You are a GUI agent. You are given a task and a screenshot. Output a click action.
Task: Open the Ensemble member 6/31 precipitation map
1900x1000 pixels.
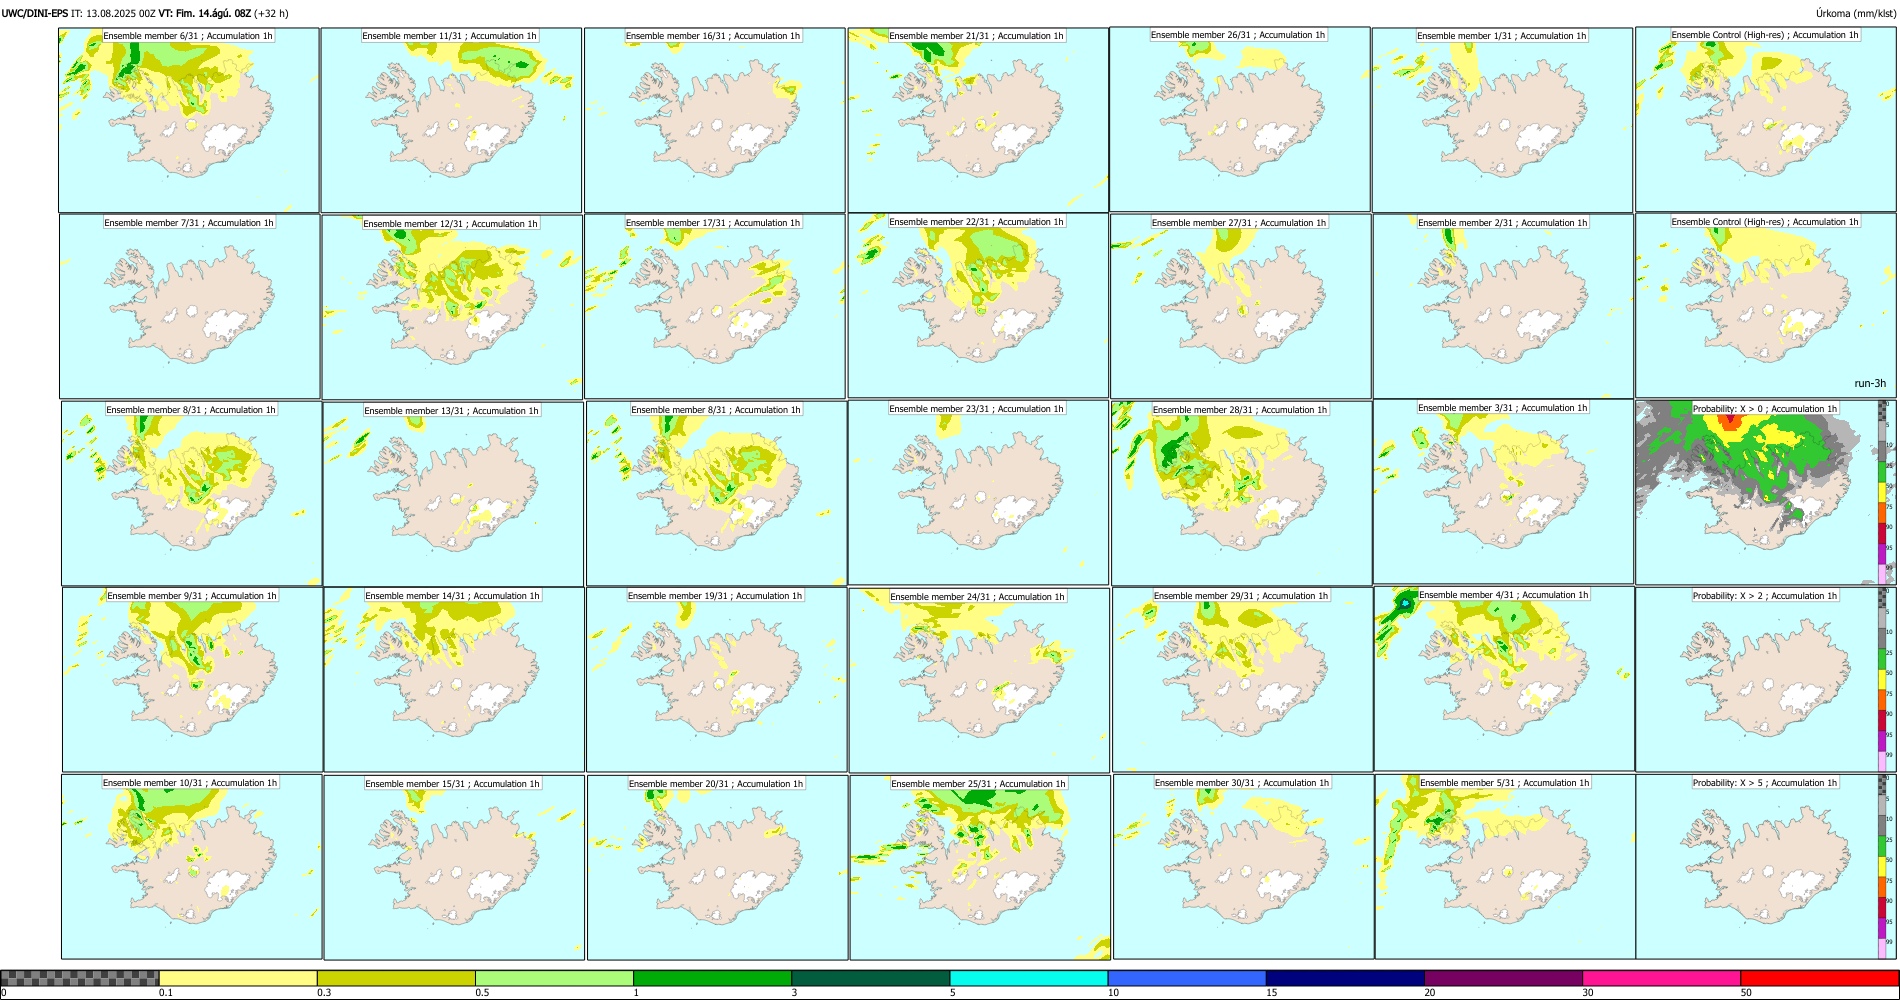pyautogui.click(x=189, y=120)
